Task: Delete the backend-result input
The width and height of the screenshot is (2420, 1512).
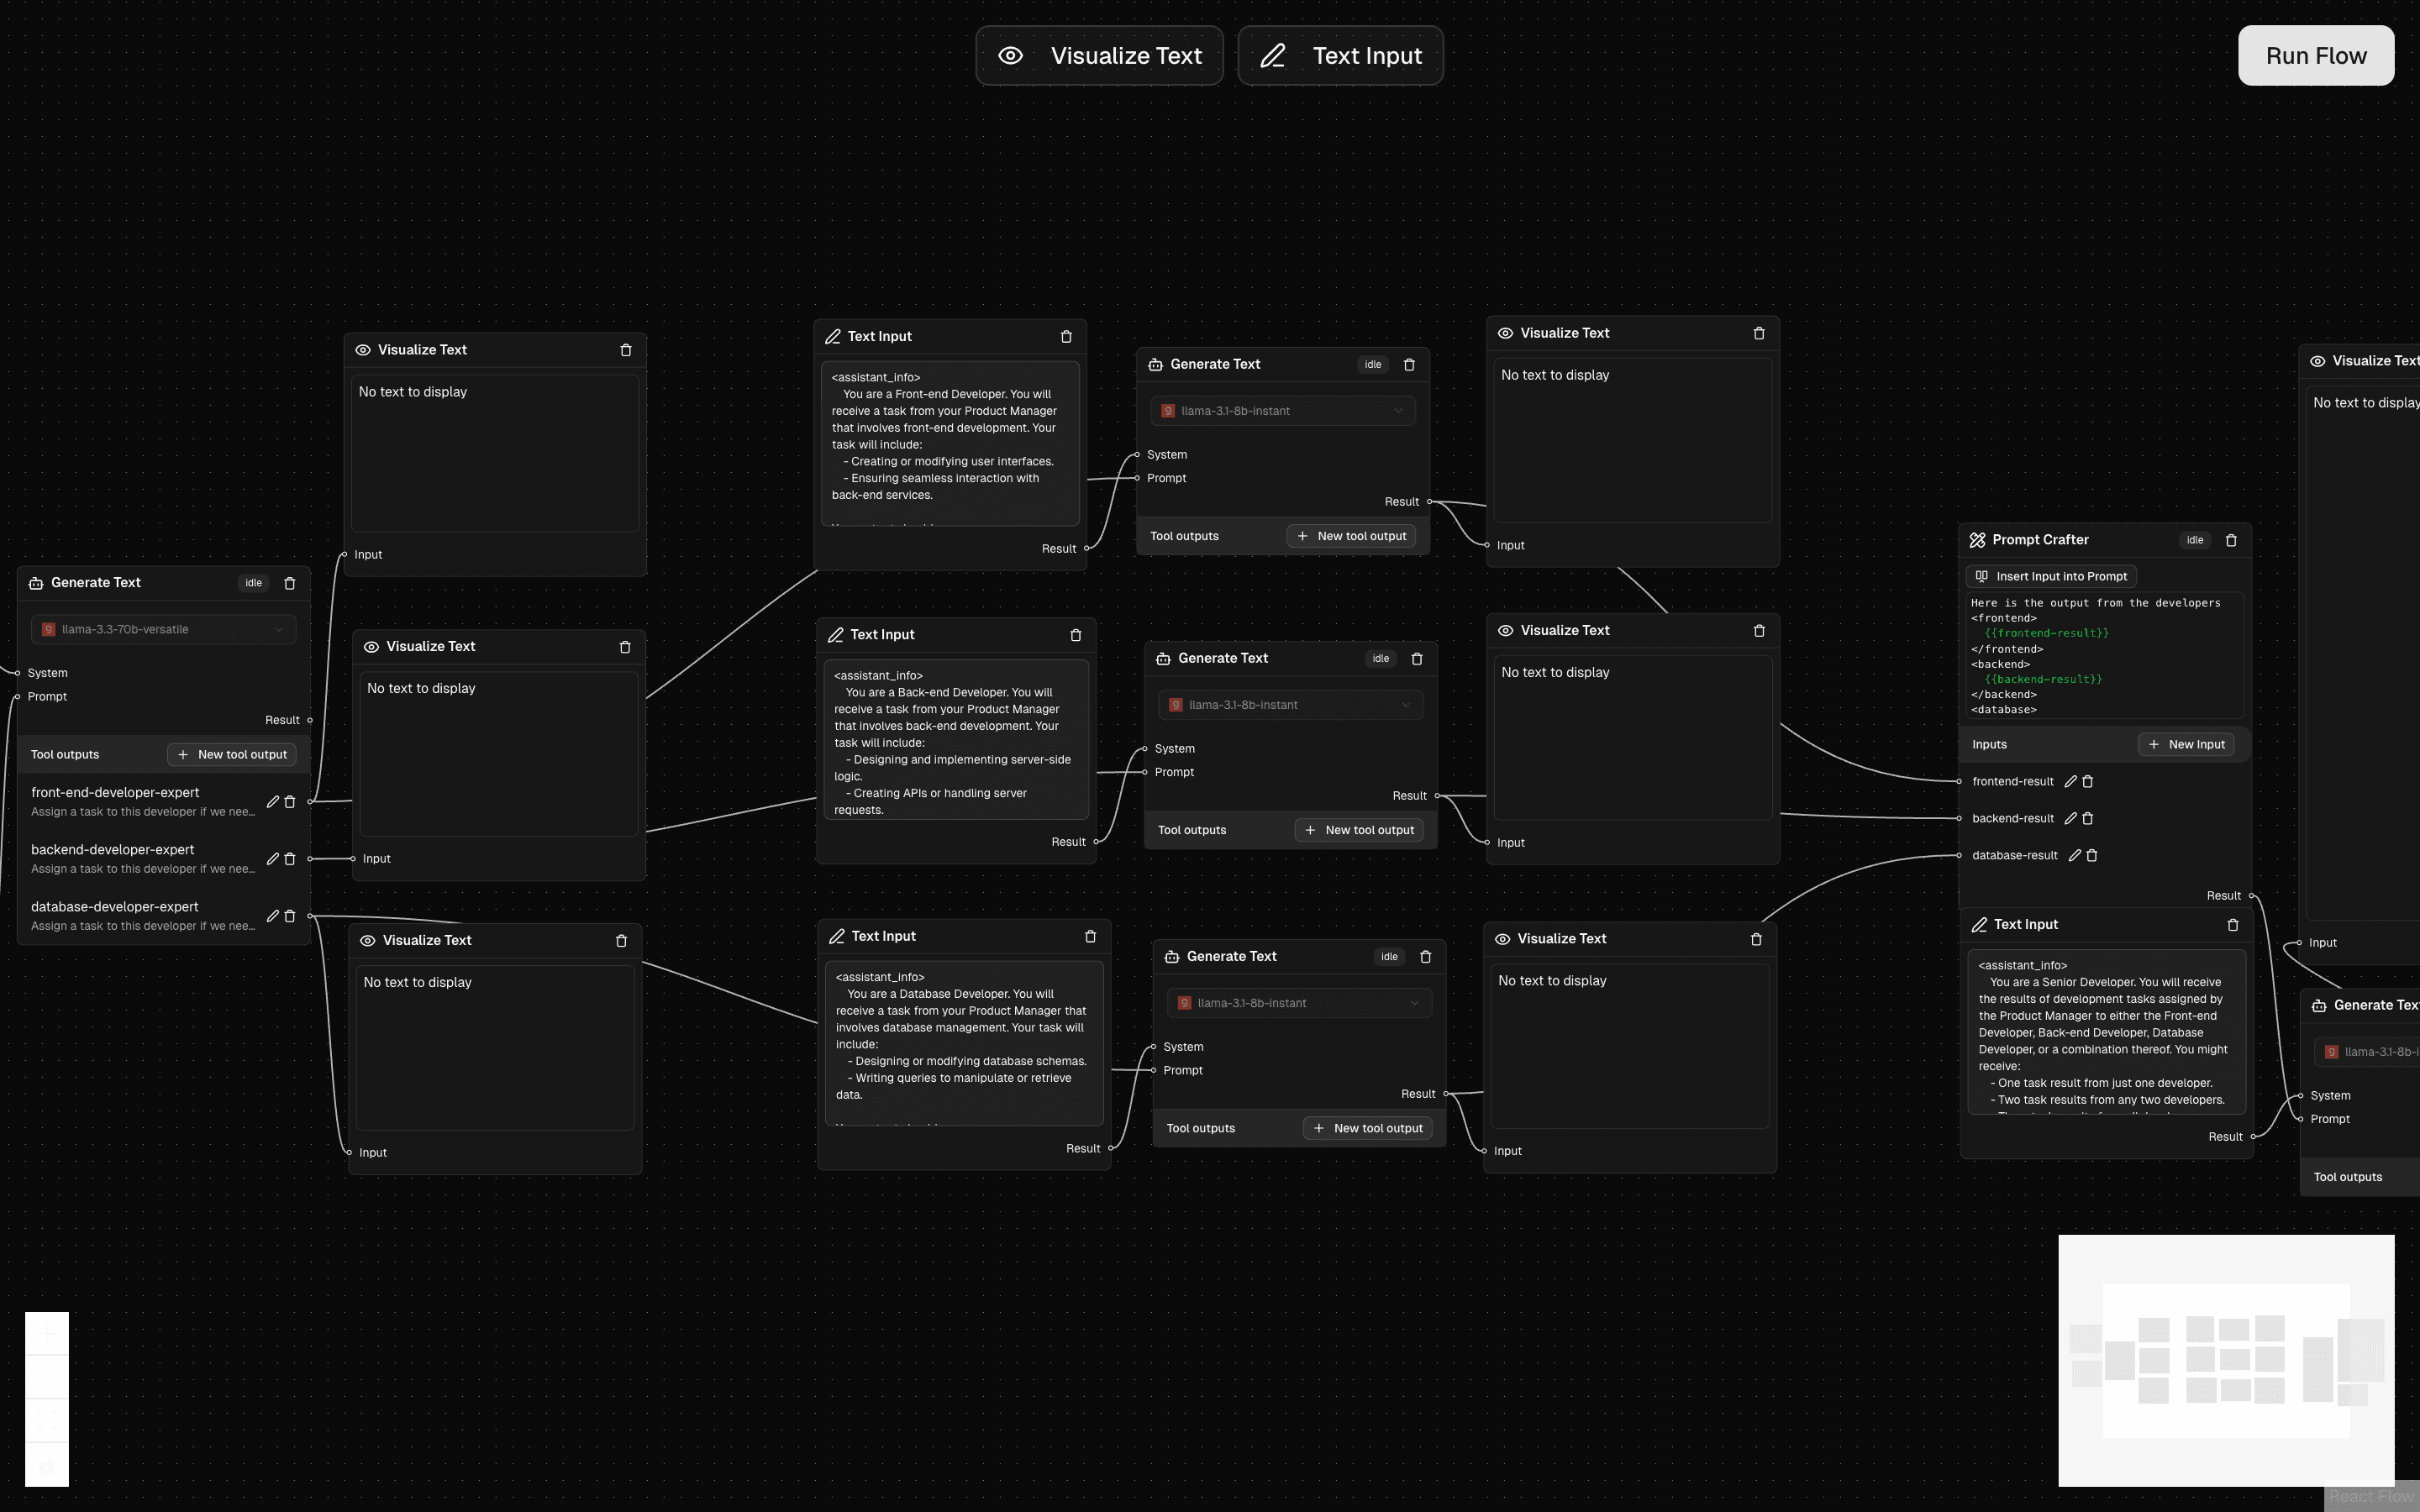Action: point(2087,818)
